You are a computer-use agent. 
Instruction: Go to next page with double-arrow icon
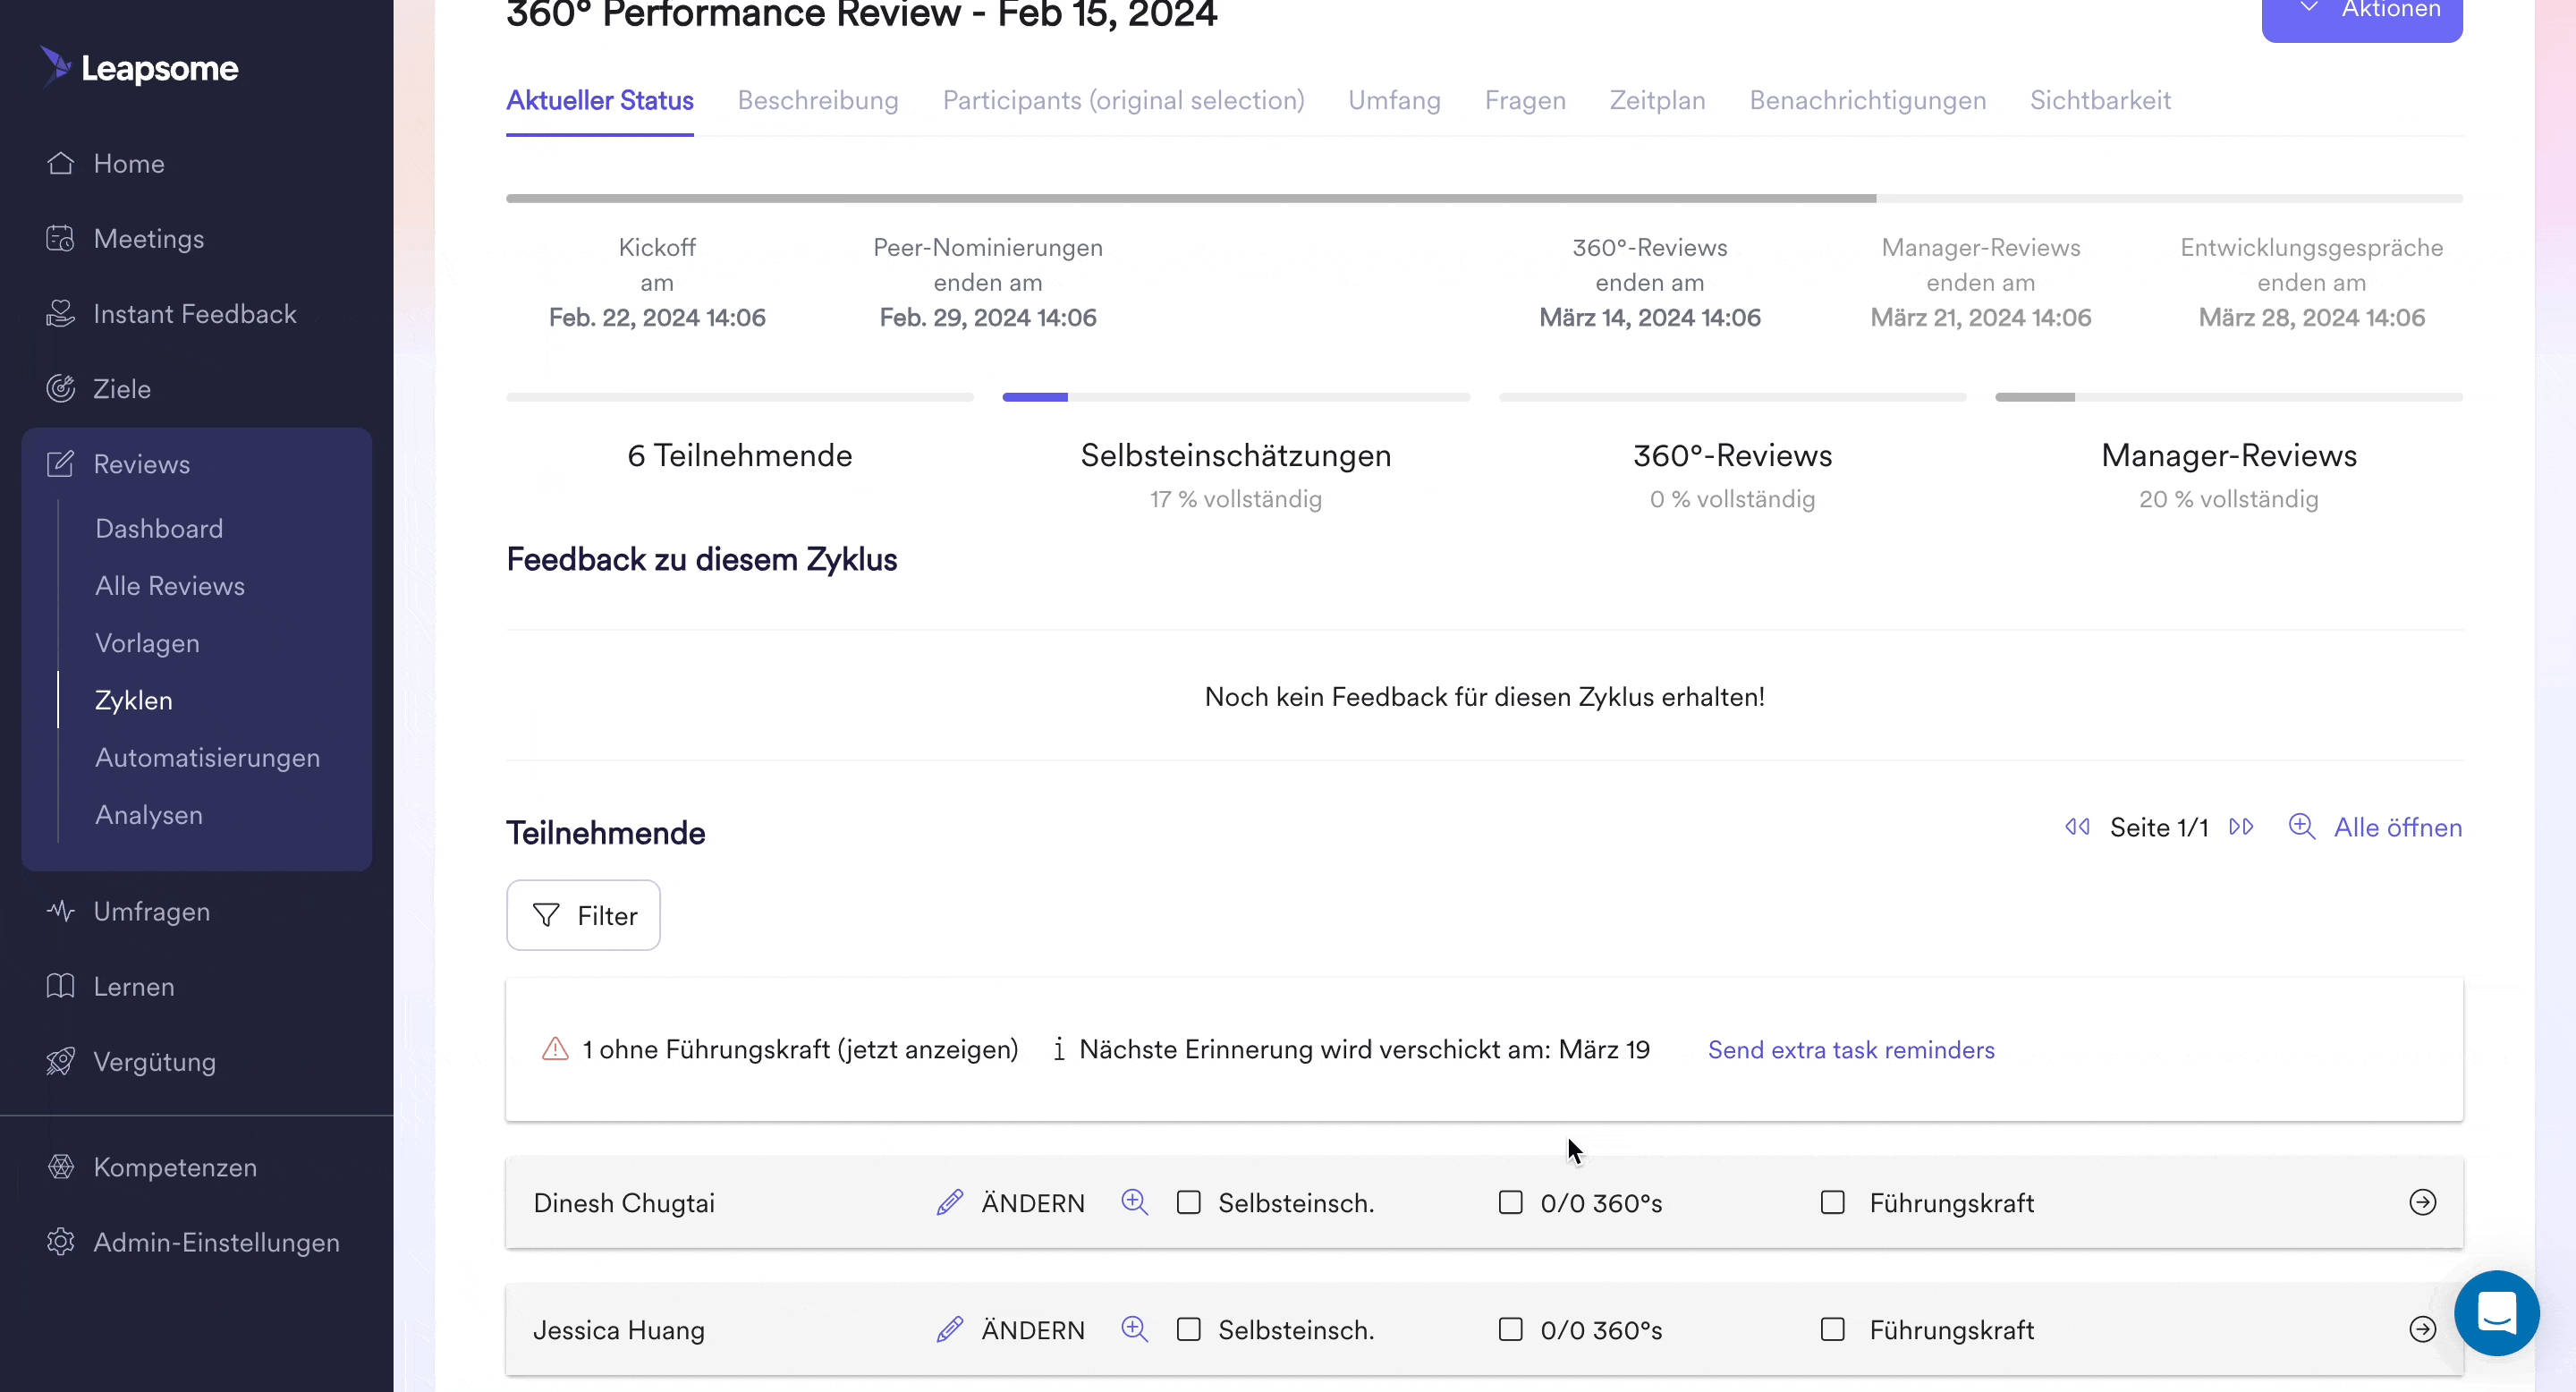coord(2241,827)
